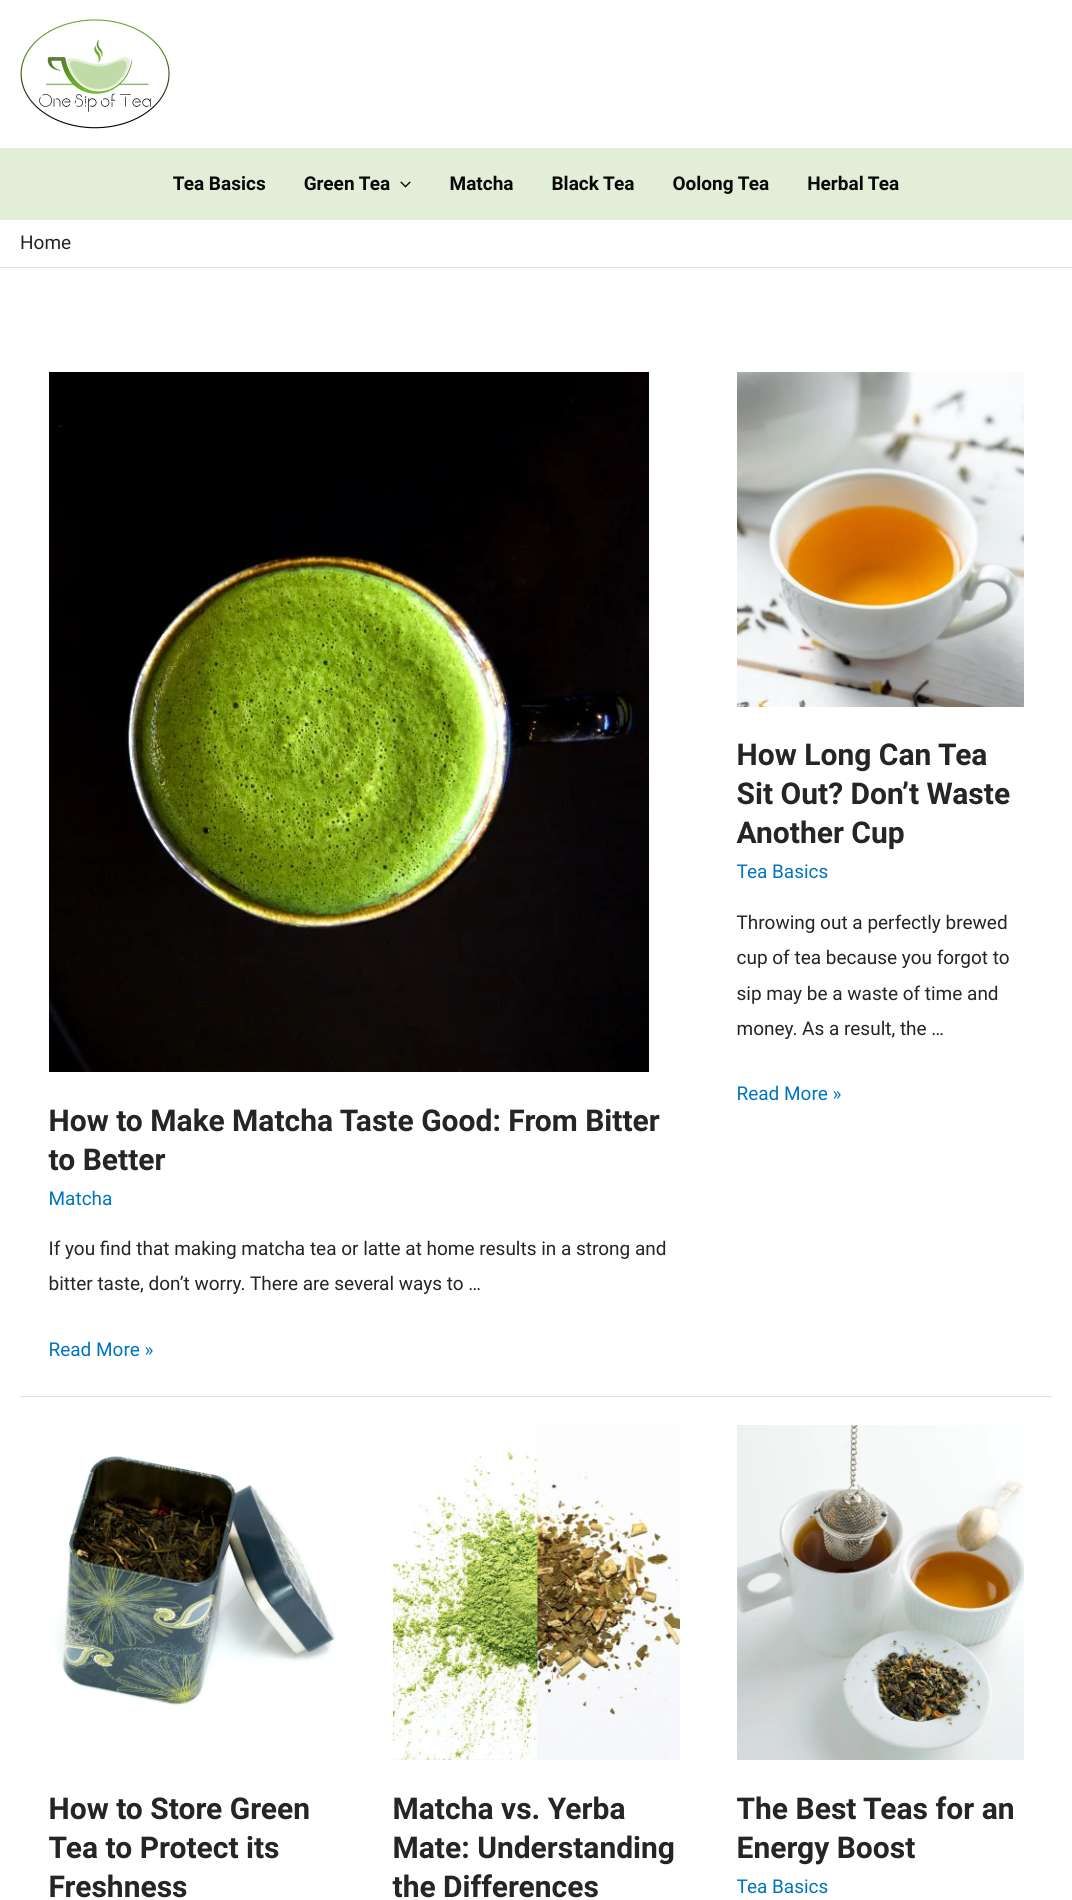Image resolution: width=1072 pixels, height=1900 pixels.
Task: Open the Tea Basics menu item
Action: pos(219,184)
